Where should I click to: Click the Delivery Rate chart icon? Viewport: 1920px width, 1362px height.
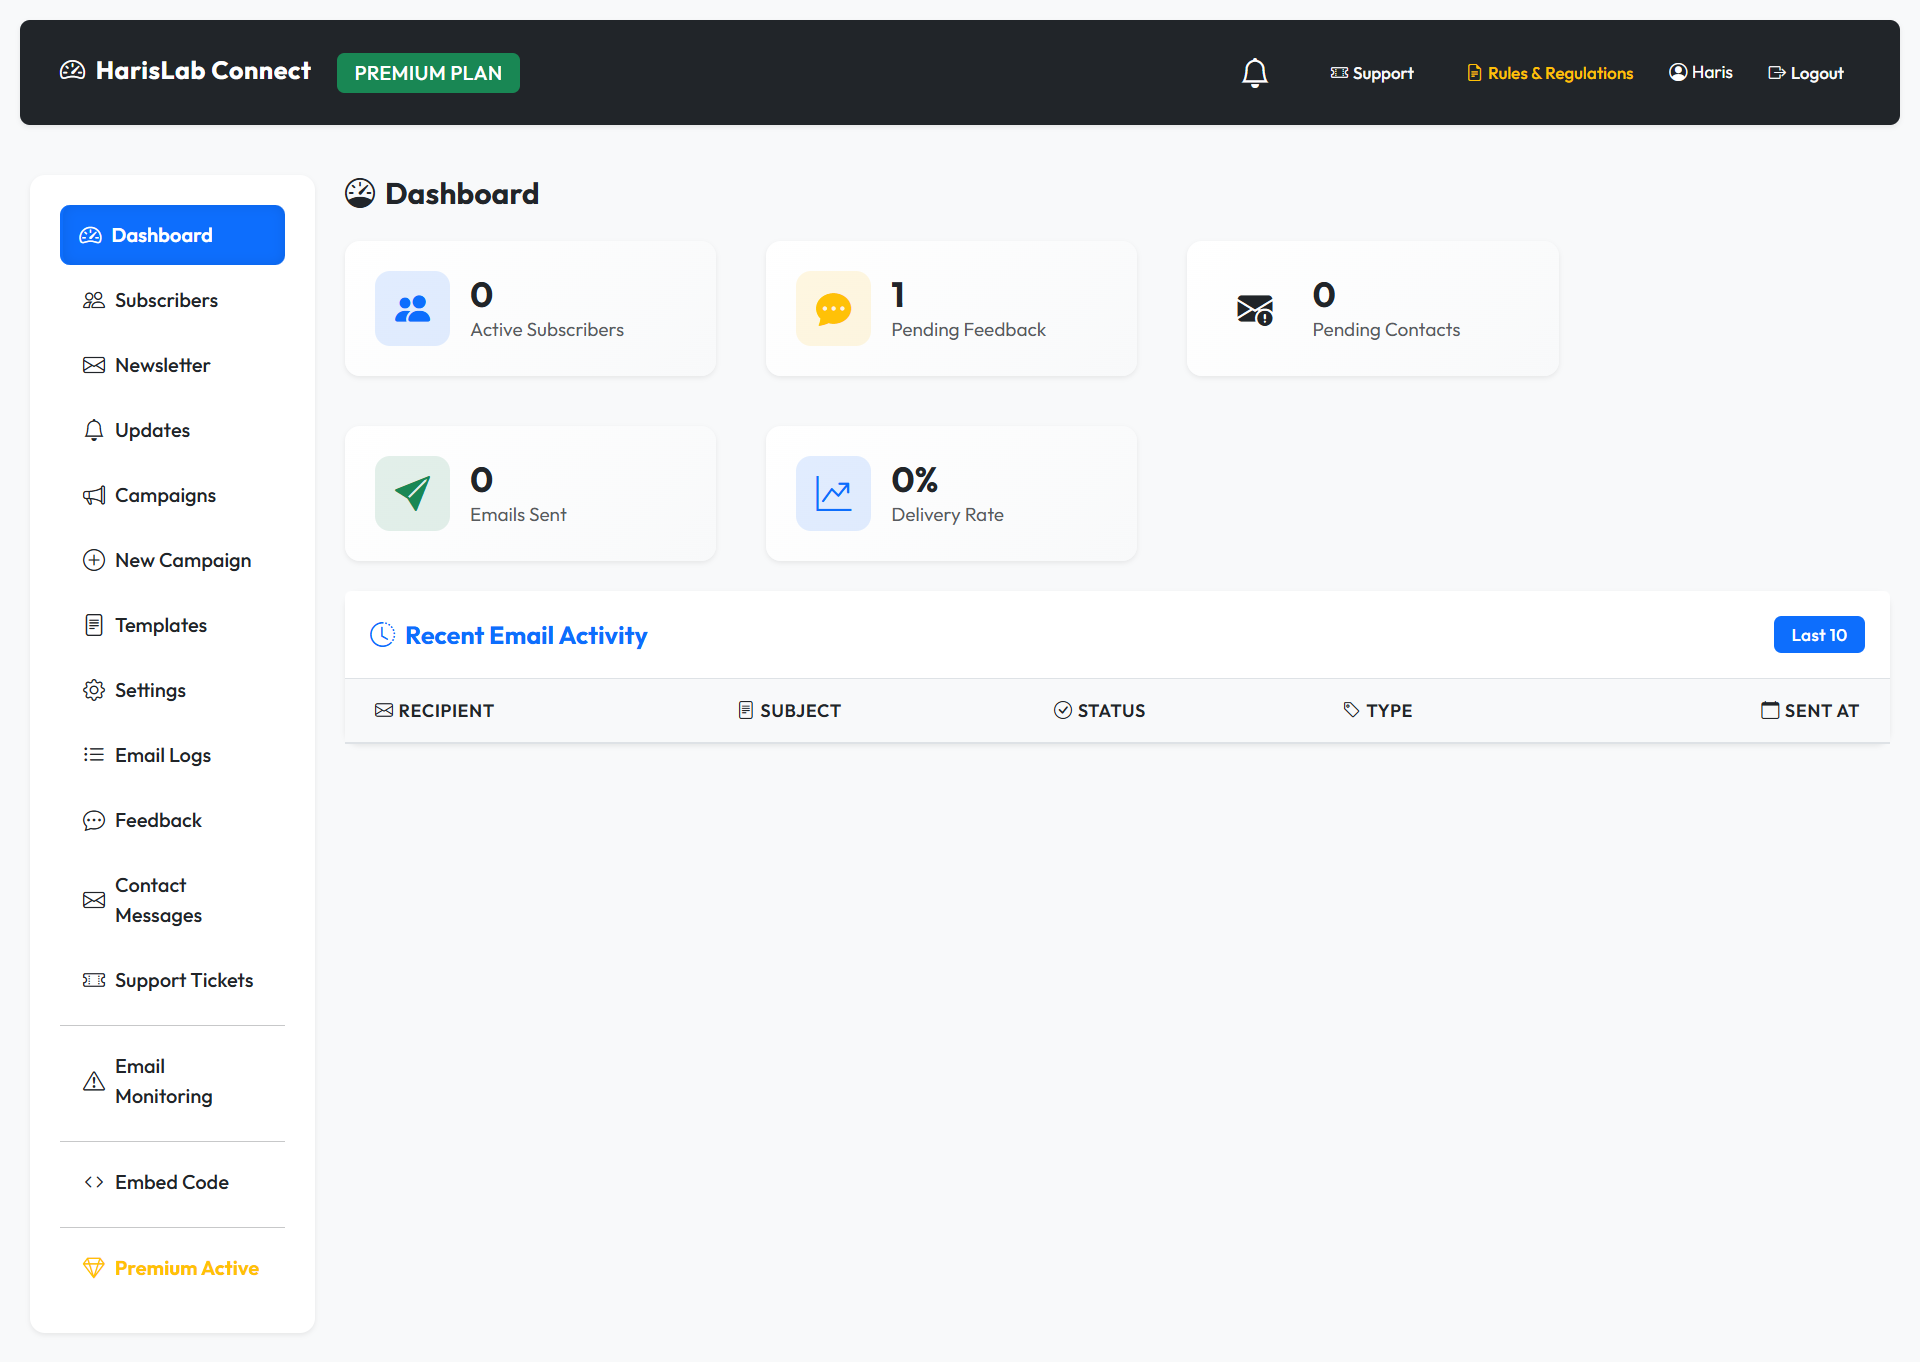[833, 493]
